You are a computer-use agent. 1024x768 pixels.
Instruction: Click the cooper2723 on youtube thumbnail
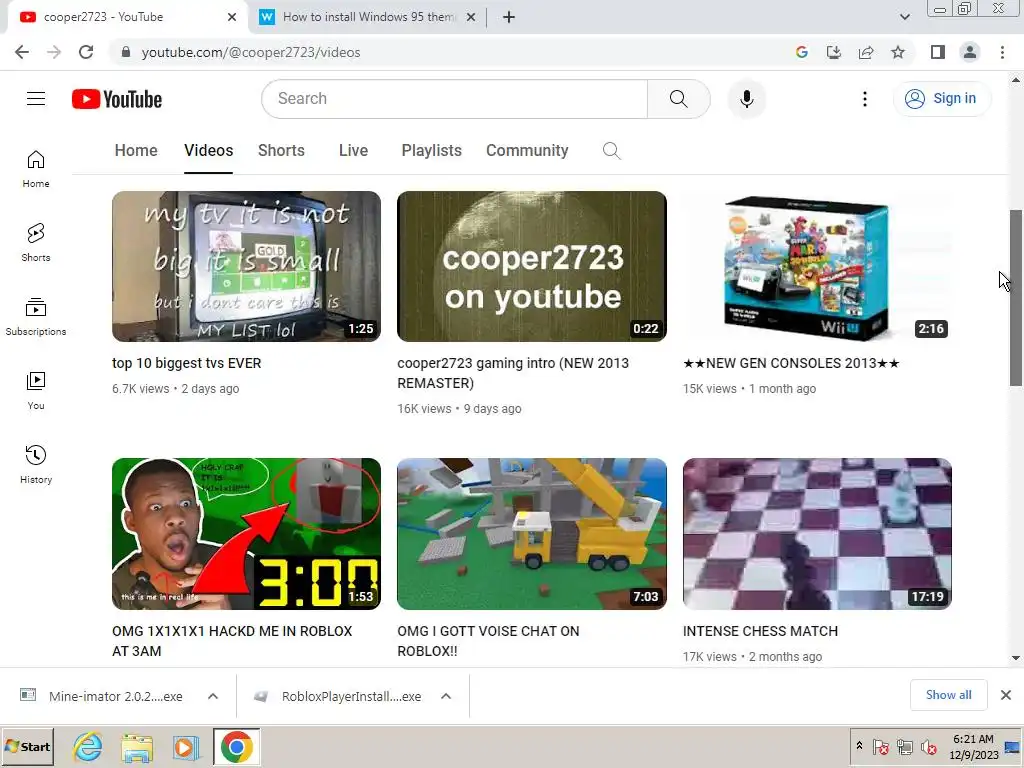point(532,266)
